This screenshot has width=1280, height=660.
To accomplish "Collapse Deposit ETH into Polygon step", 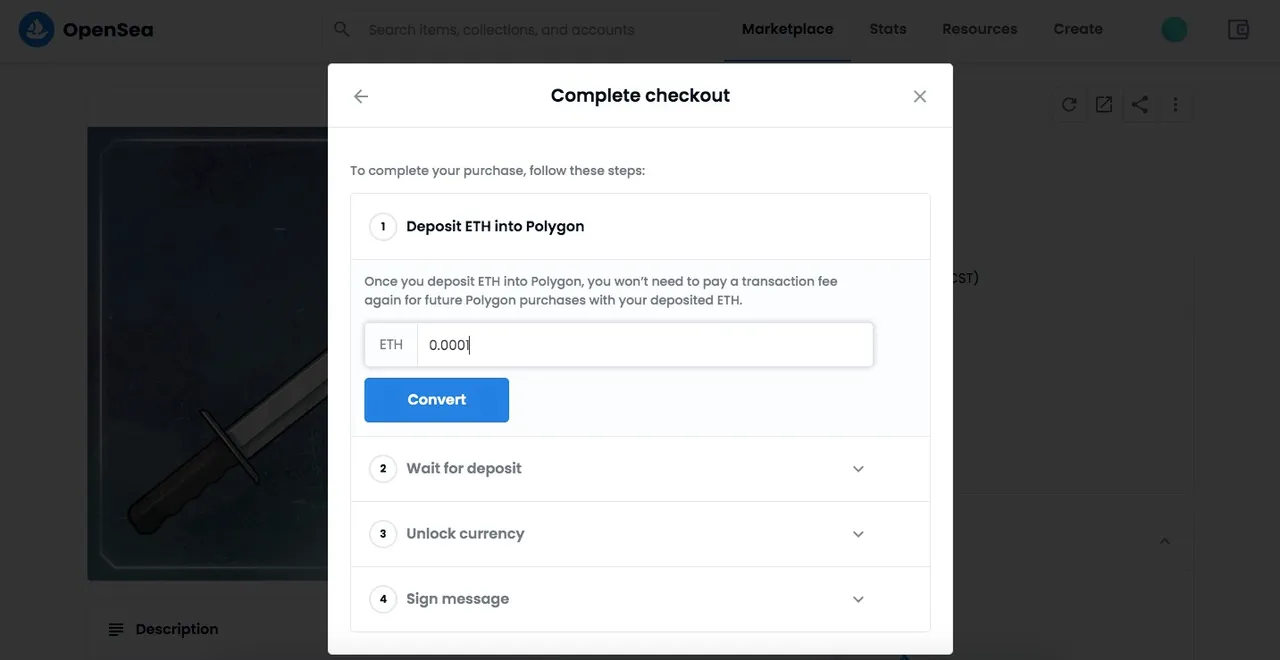I will point(640,227).
